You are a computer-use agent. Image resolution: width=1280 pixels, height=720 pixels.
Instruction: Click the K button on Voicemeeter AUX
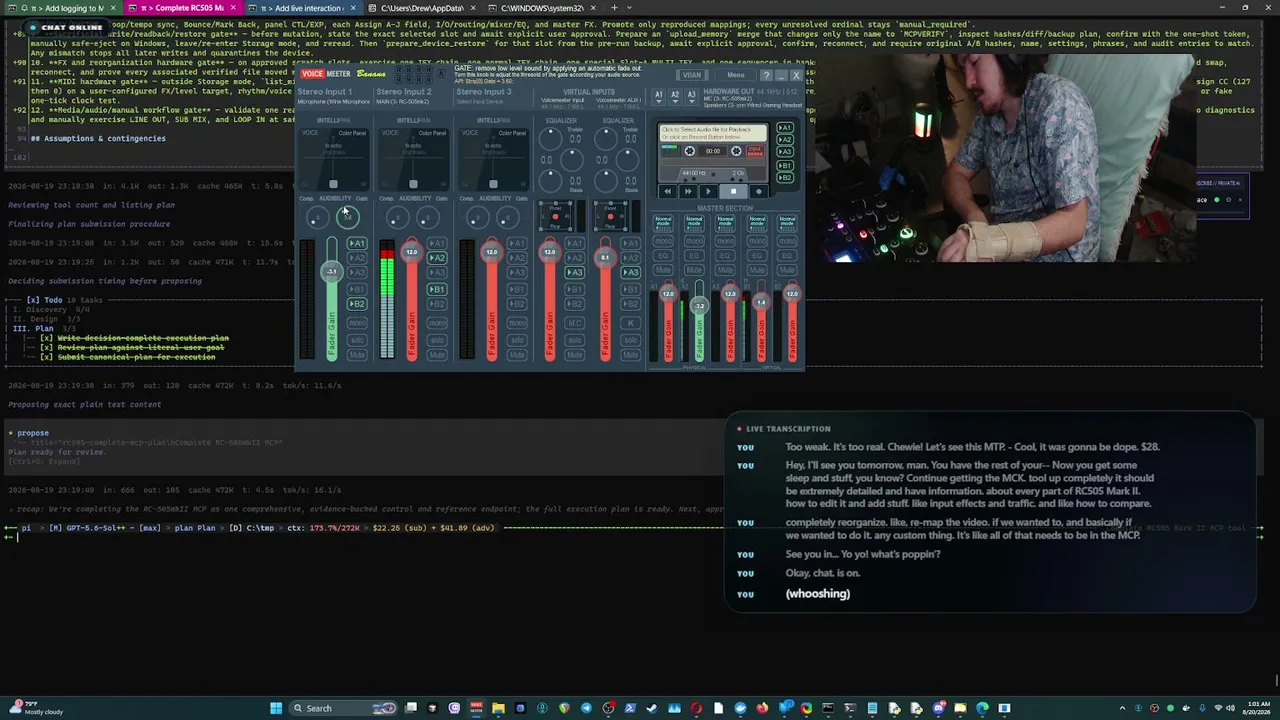[x=630, y=323]
